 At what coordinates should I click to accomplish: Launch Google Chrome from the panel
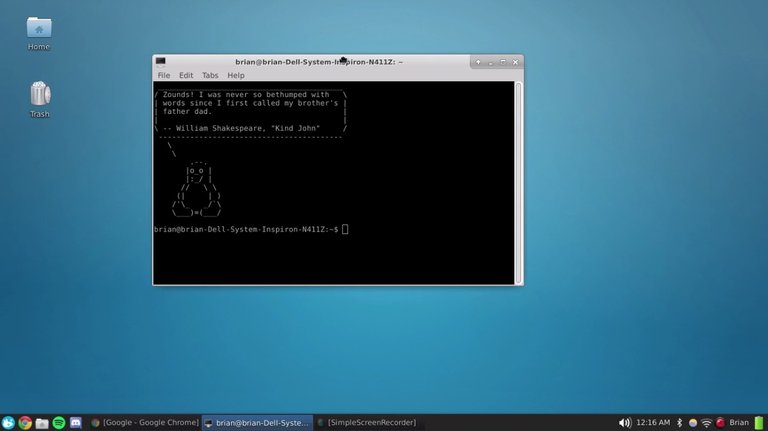point(25,423)
